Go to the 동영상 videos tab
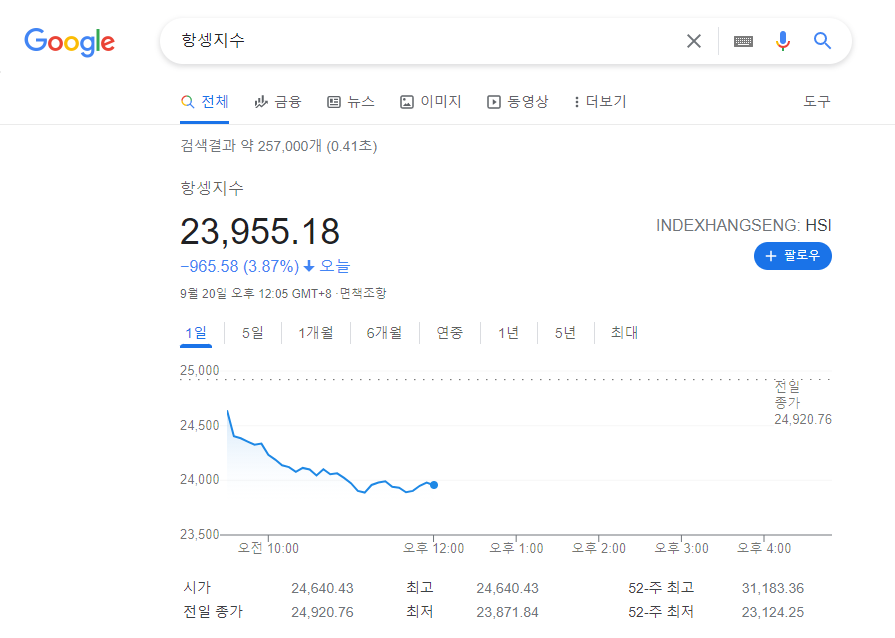This screenshot has width=895, height=638. point(518,102)
